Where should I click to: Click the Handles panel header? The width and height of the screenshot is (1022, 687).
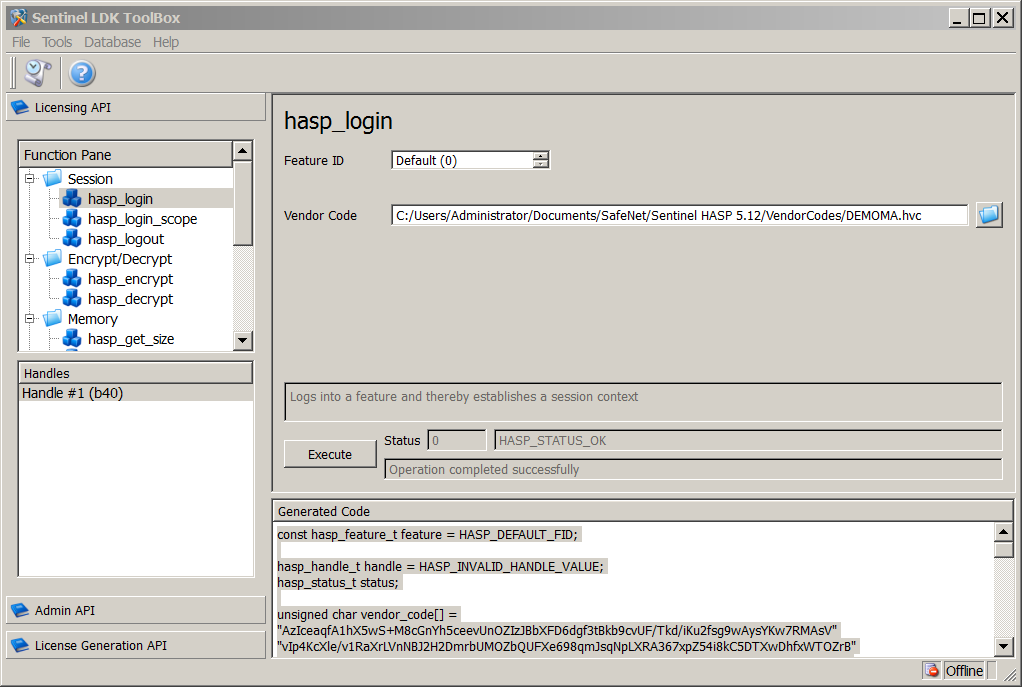pyautogui.click(x=136, y=373)
